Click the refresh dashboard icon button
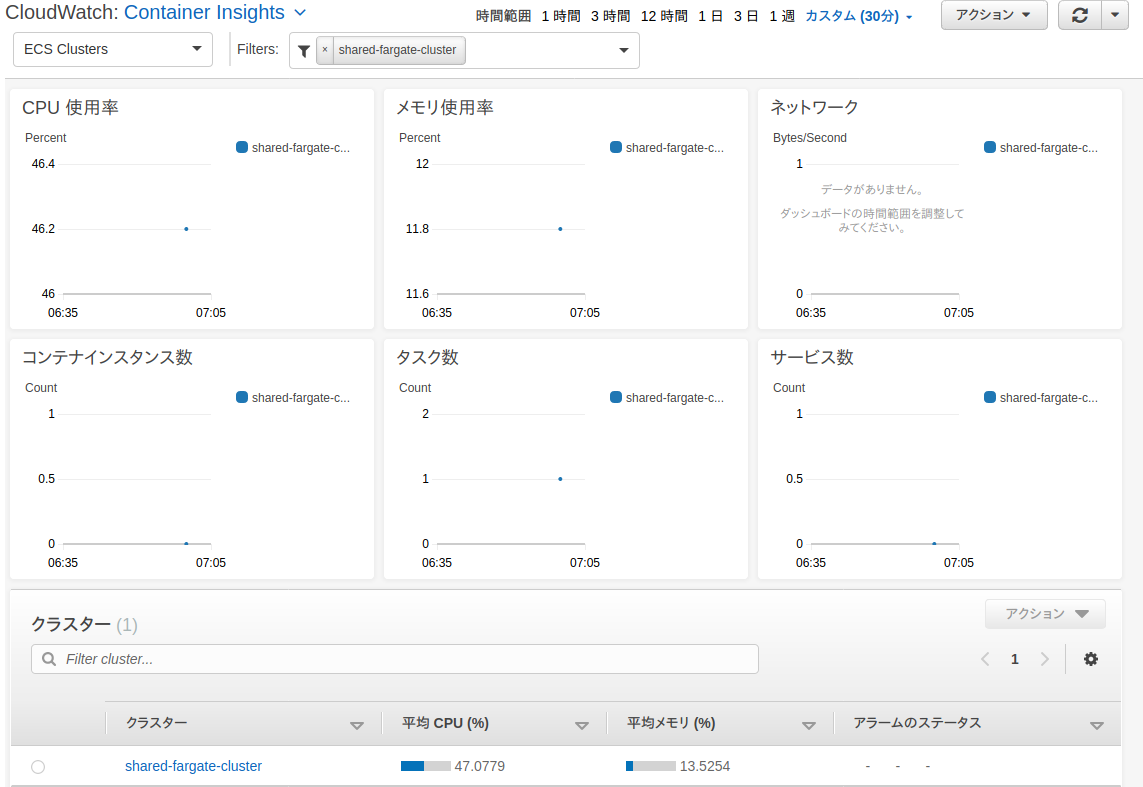The image size is (1143, 787). tap(1080, 15)
